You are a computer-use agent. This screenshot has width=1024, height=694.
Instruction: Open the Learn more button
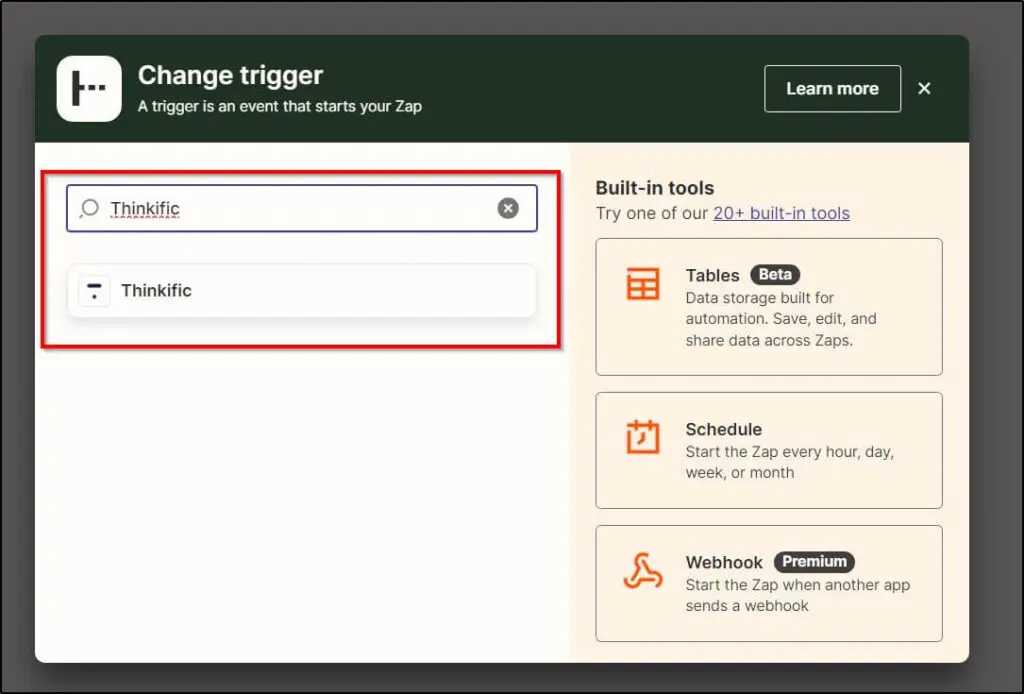pos(832,89)
